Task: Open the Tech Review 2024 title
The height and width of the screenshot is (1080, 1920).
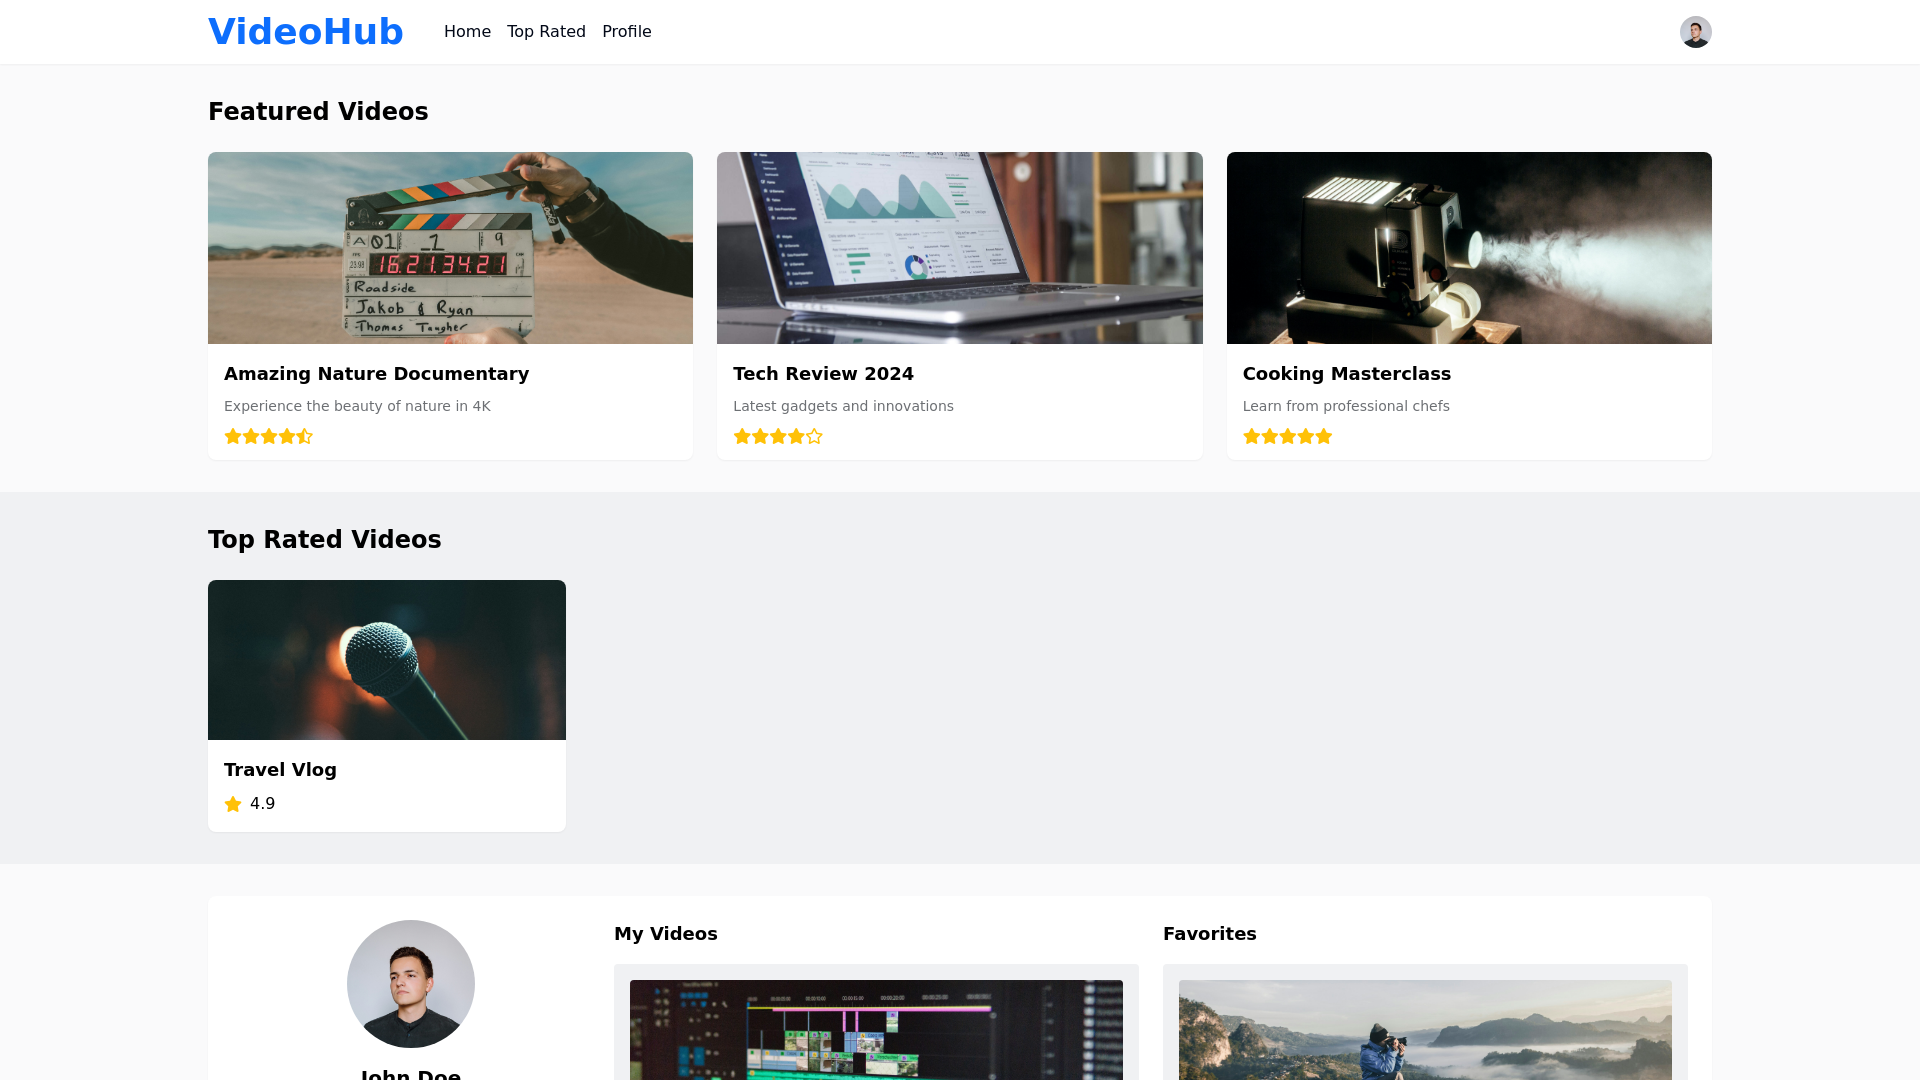Action: click(823, 374)
